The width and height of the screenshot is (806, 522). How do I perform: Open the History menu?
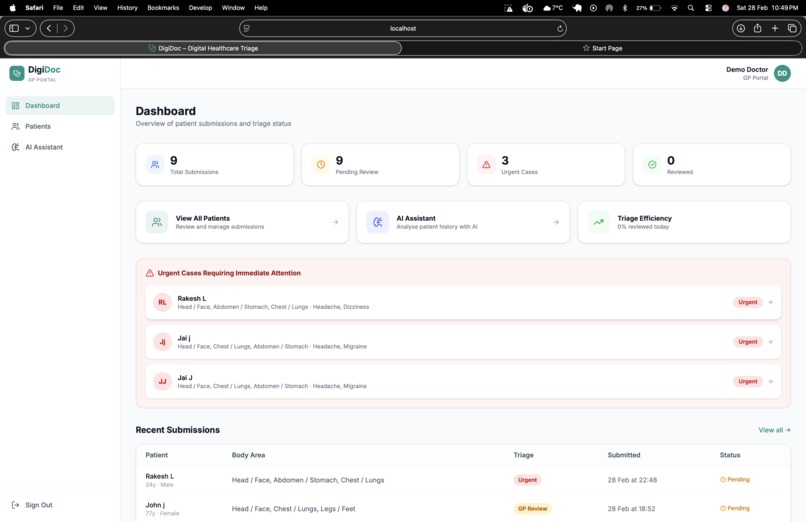pyautogui.click(x=127, y=8)
